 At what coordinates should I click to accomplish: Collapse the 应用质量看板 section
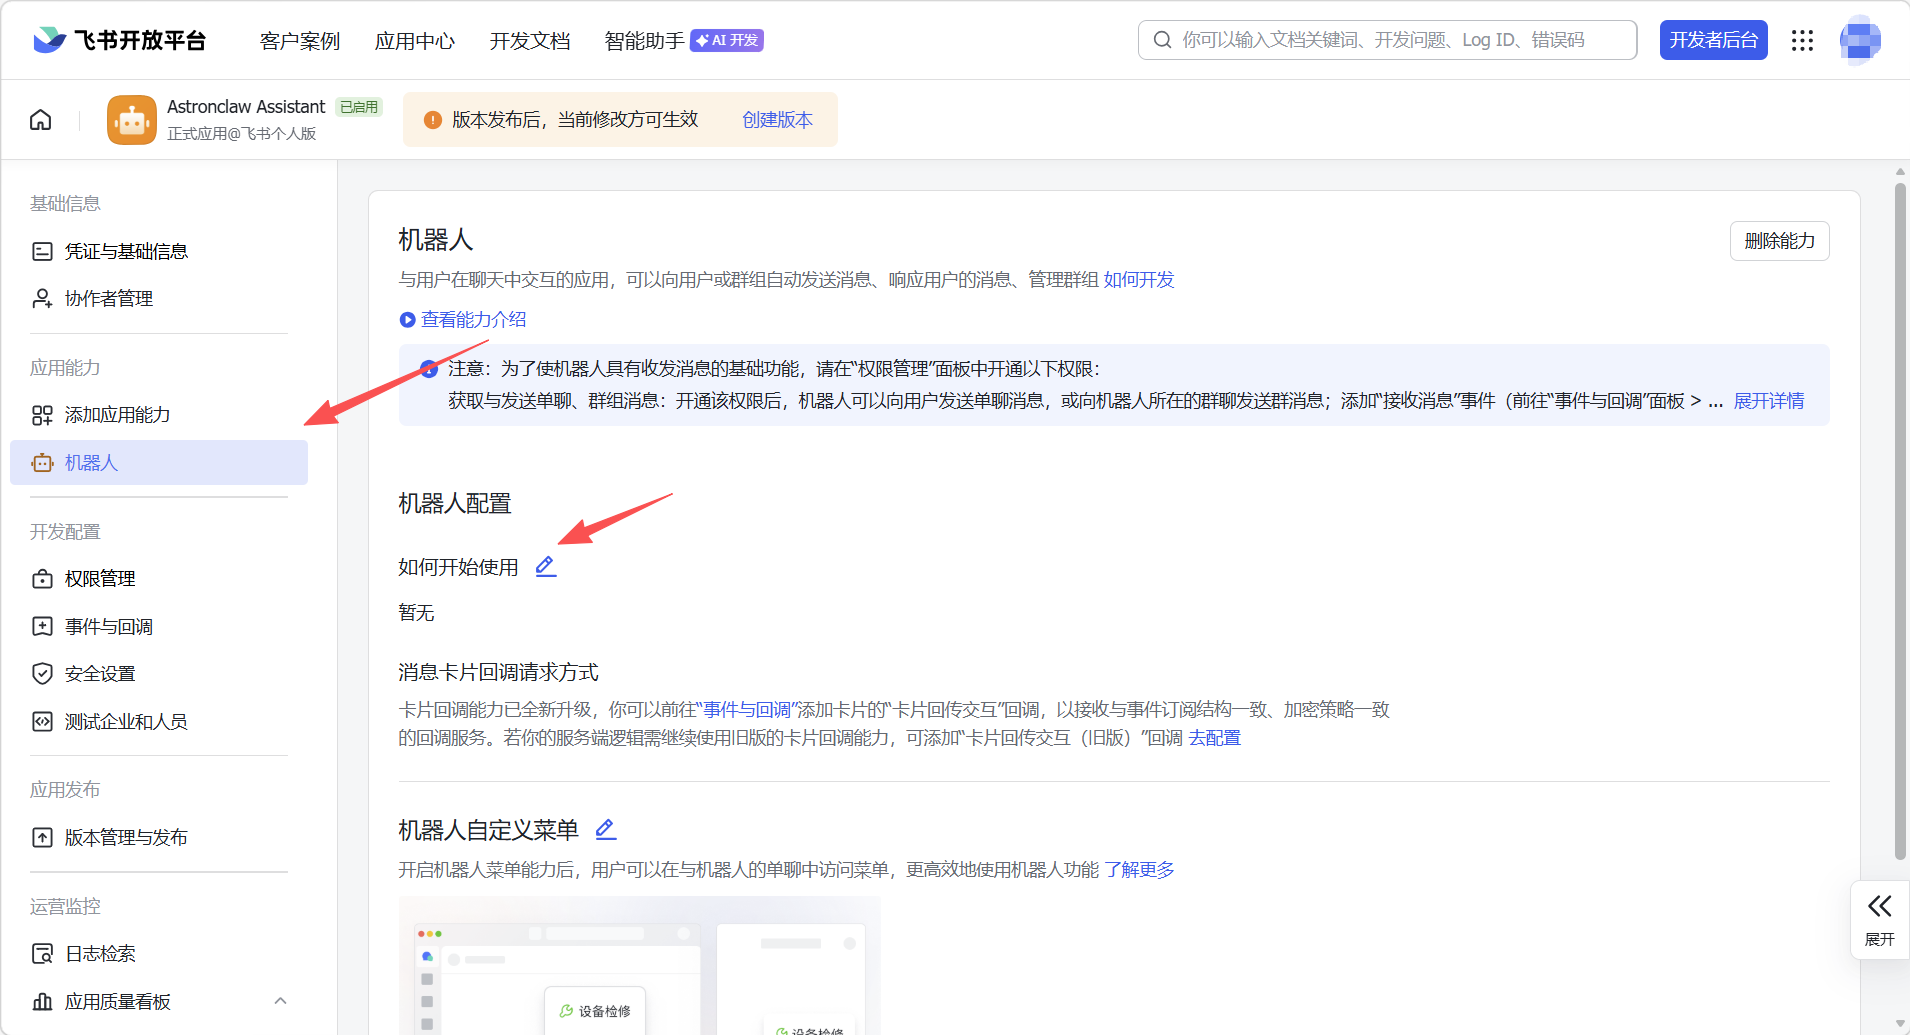pyautogui.click(x=279, y=1000)
